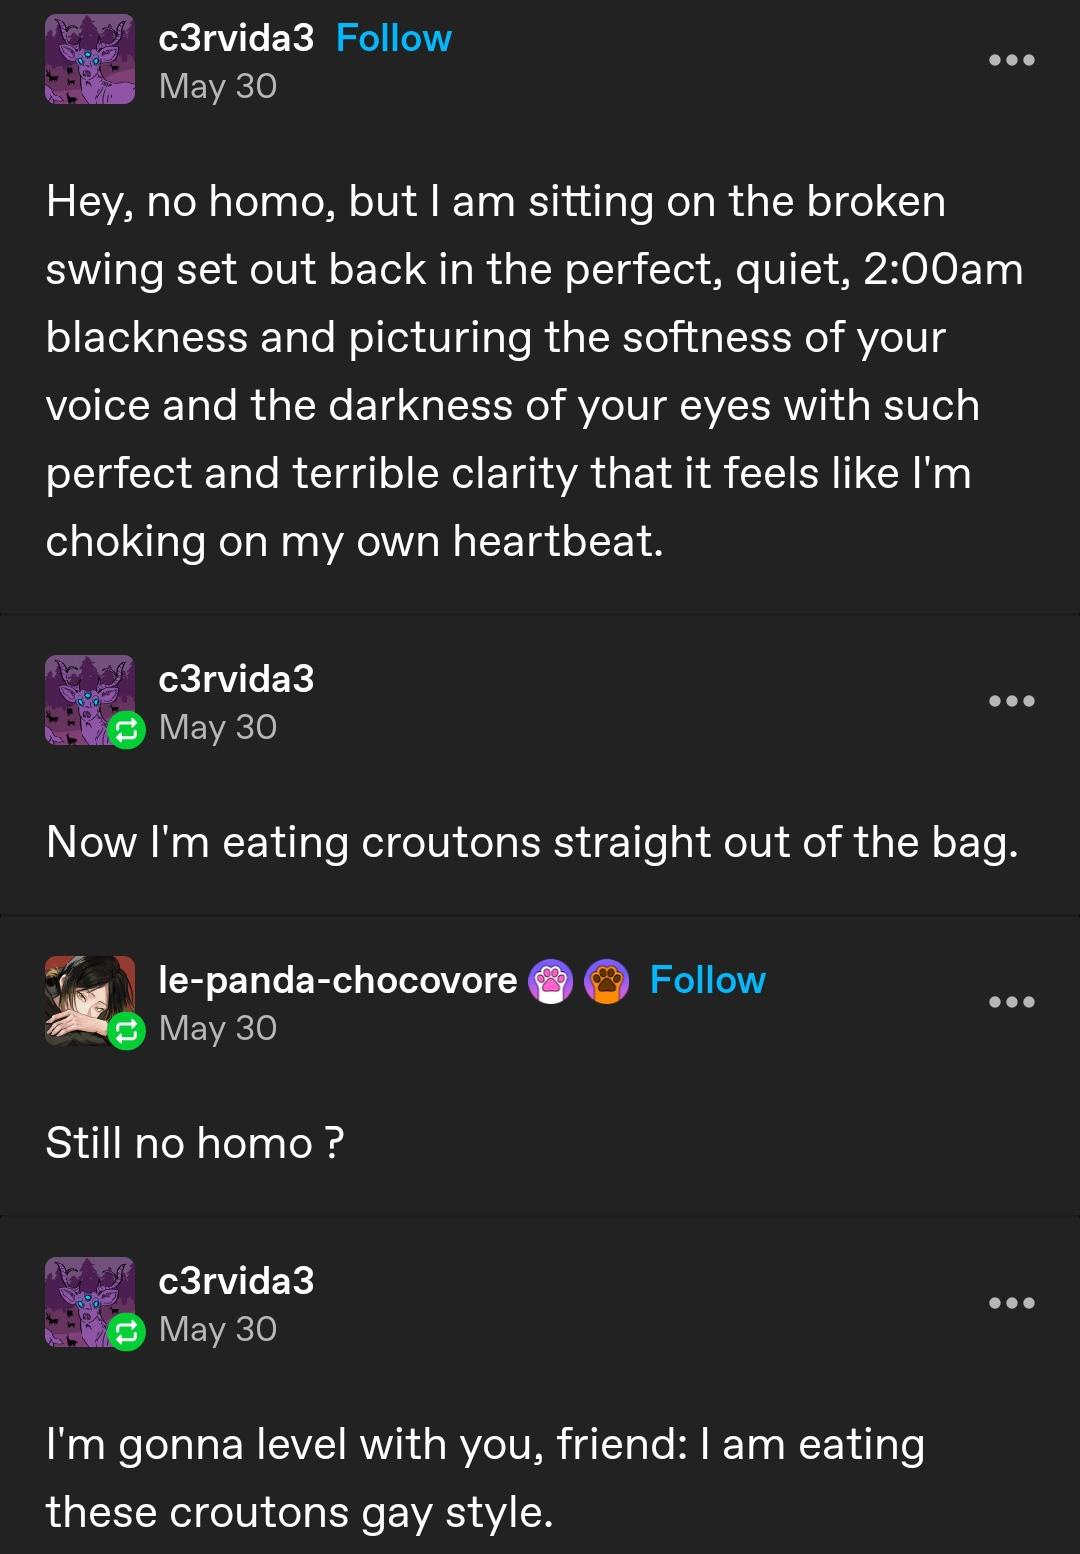Follow c3rvida3 from the top post
1080x1554 pixels.
393,38
